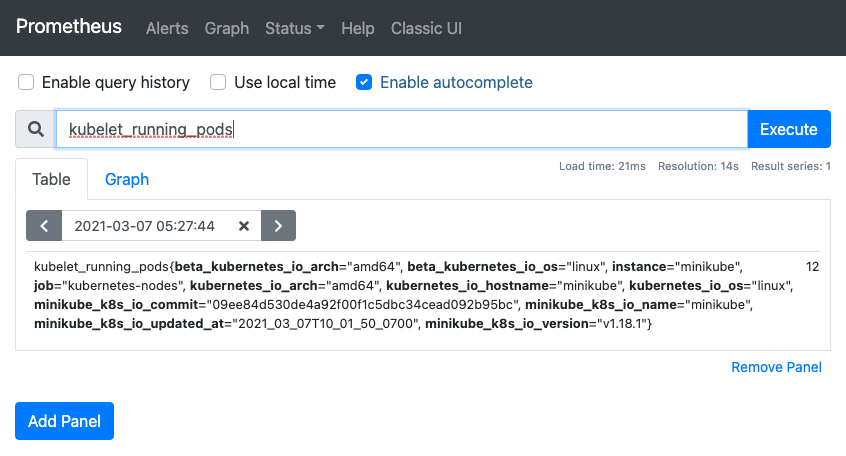Click the Prometheus brand logo

[x=69, y=26]
